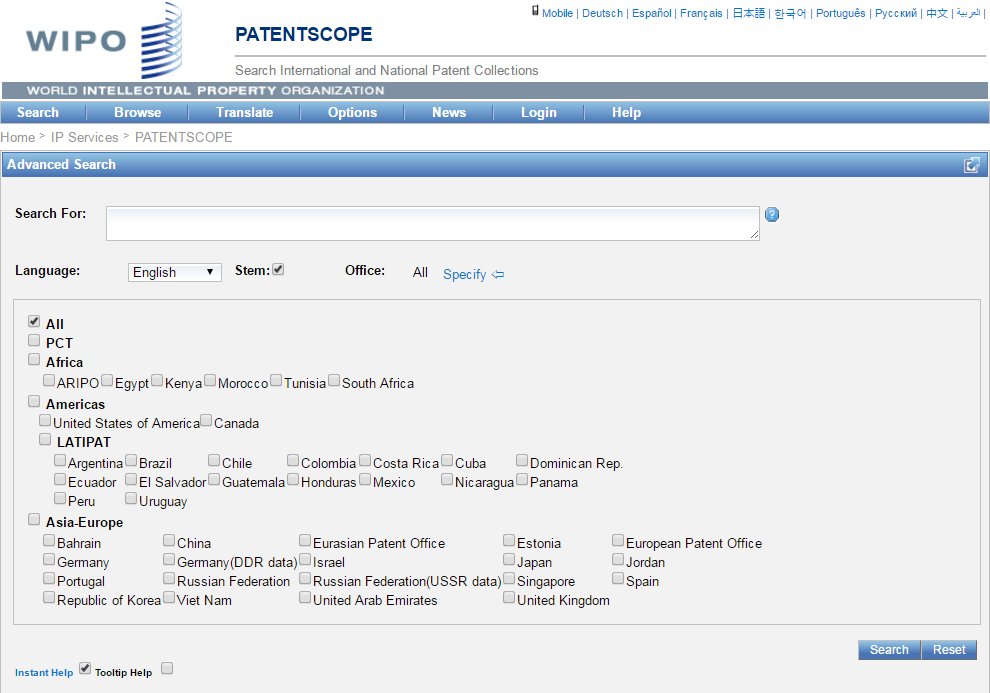Tick the Egypt checkbox
The height and width of the screenshot is (693, 990).
coord(107,380)
